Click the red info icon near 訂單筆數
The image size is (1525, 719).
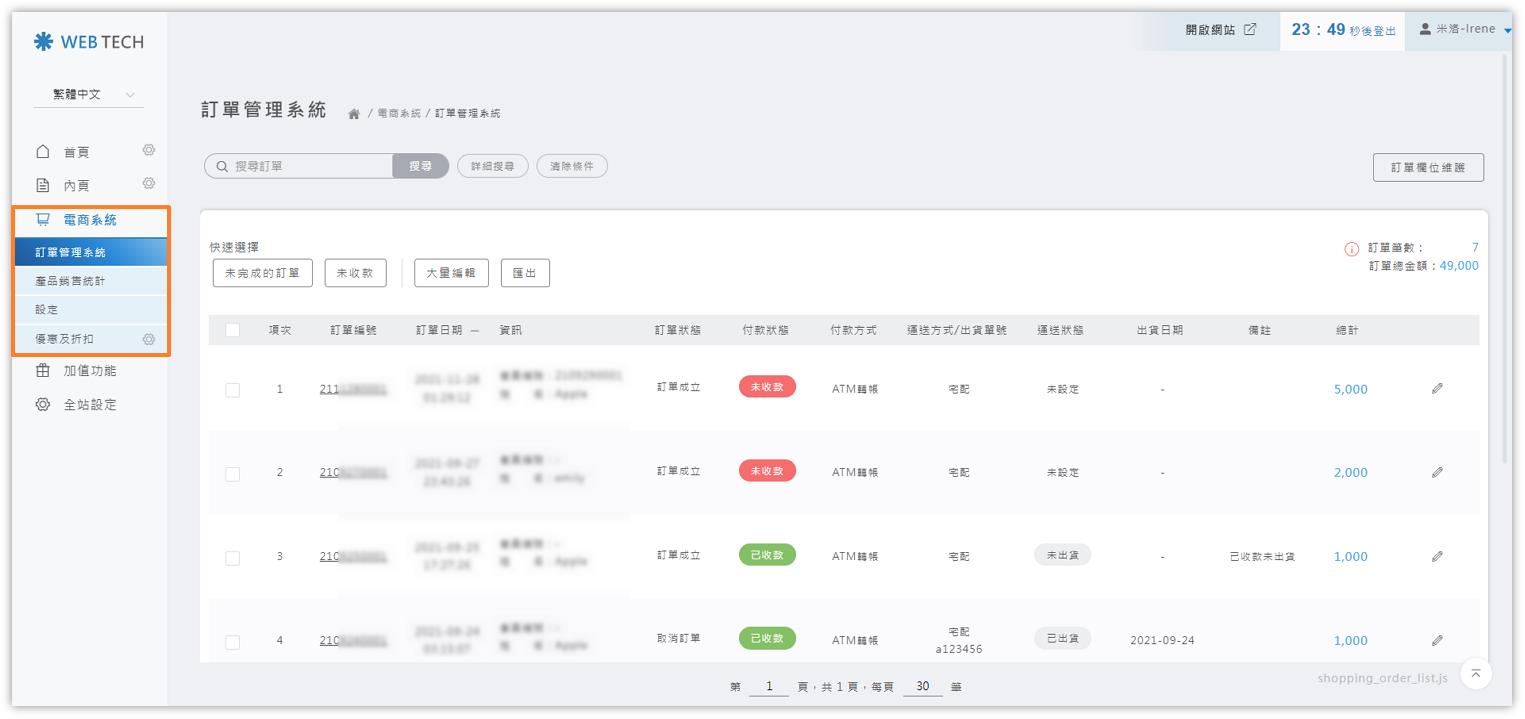point(1352,249)
